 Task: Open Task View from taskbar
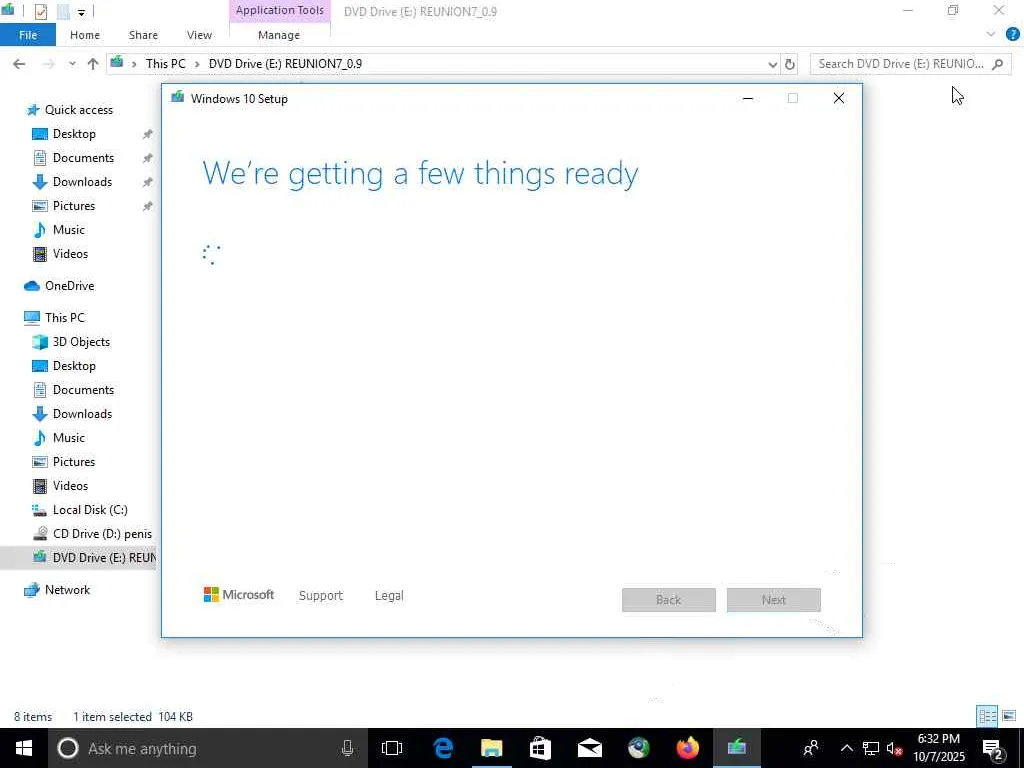[392, 748]
